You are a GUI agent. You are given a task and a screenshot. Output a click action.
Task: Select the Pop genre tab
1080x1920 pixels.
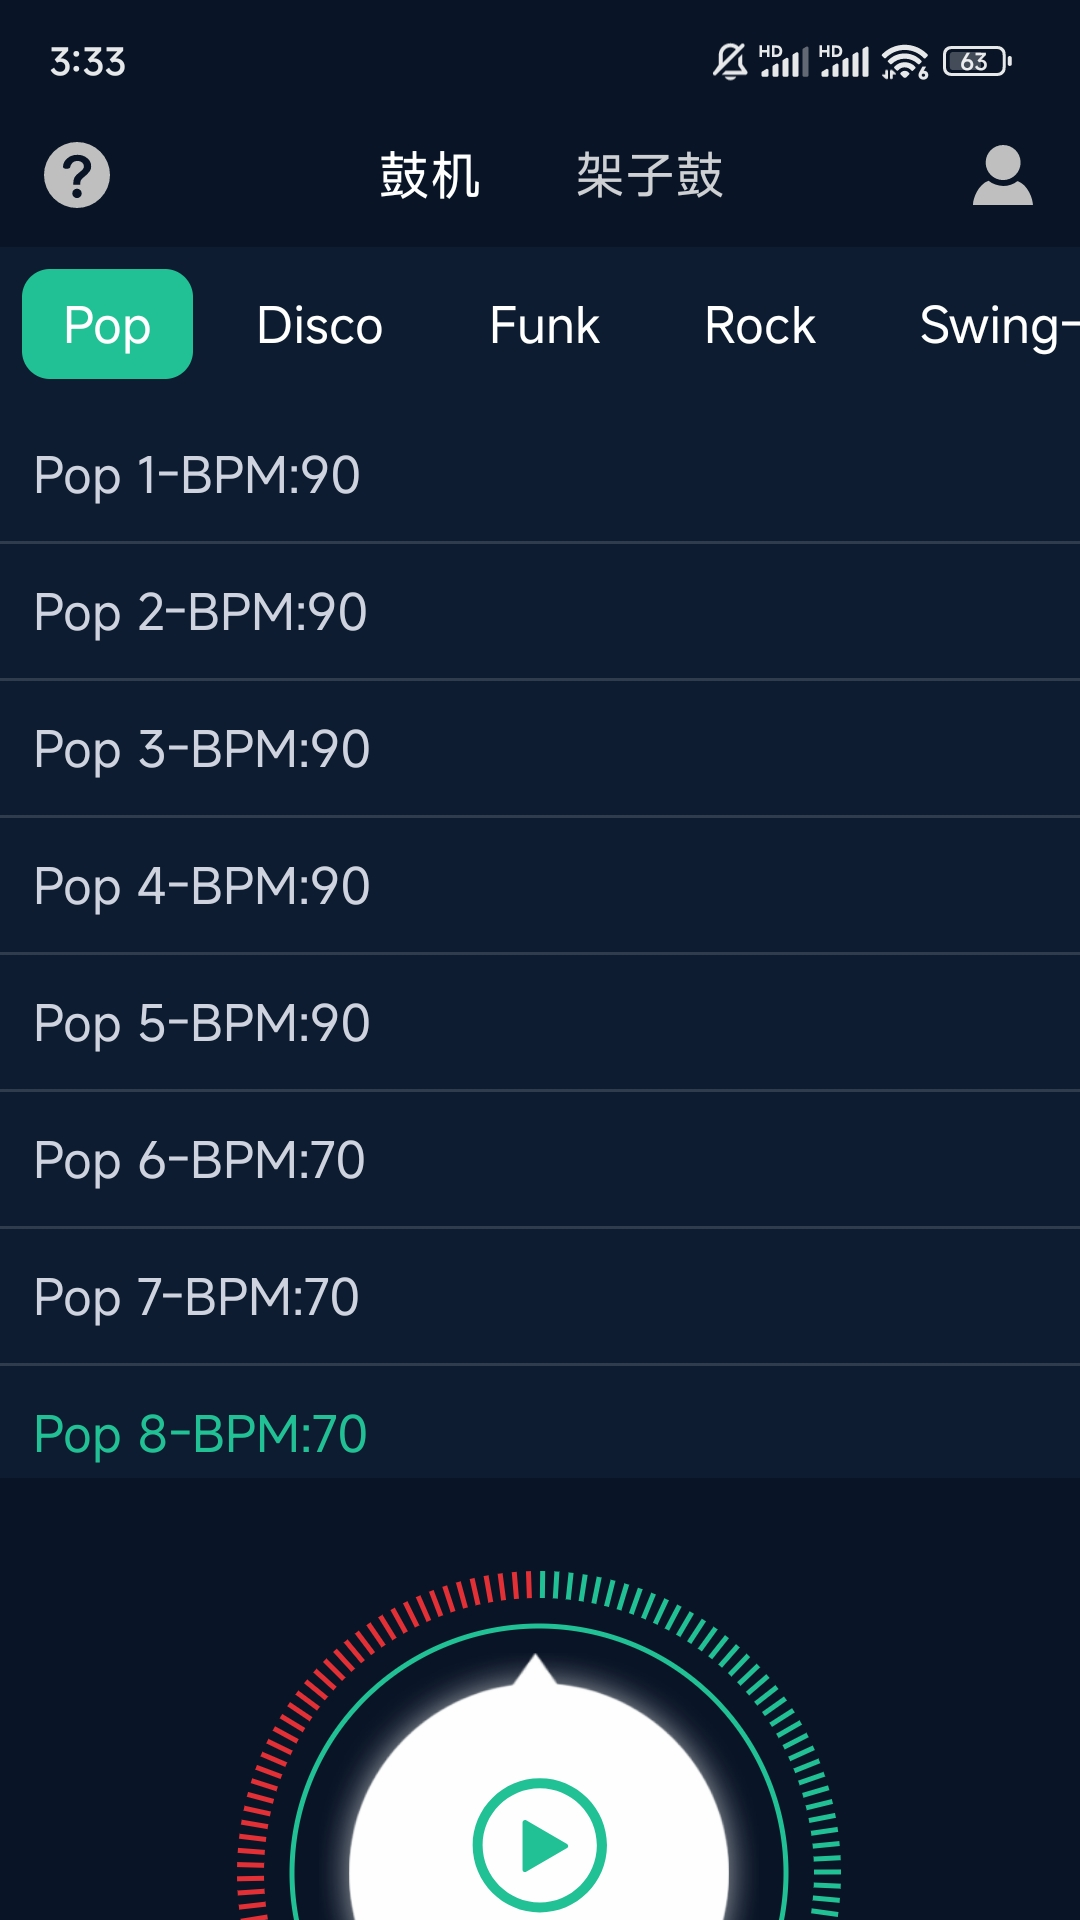coord(107,325)
